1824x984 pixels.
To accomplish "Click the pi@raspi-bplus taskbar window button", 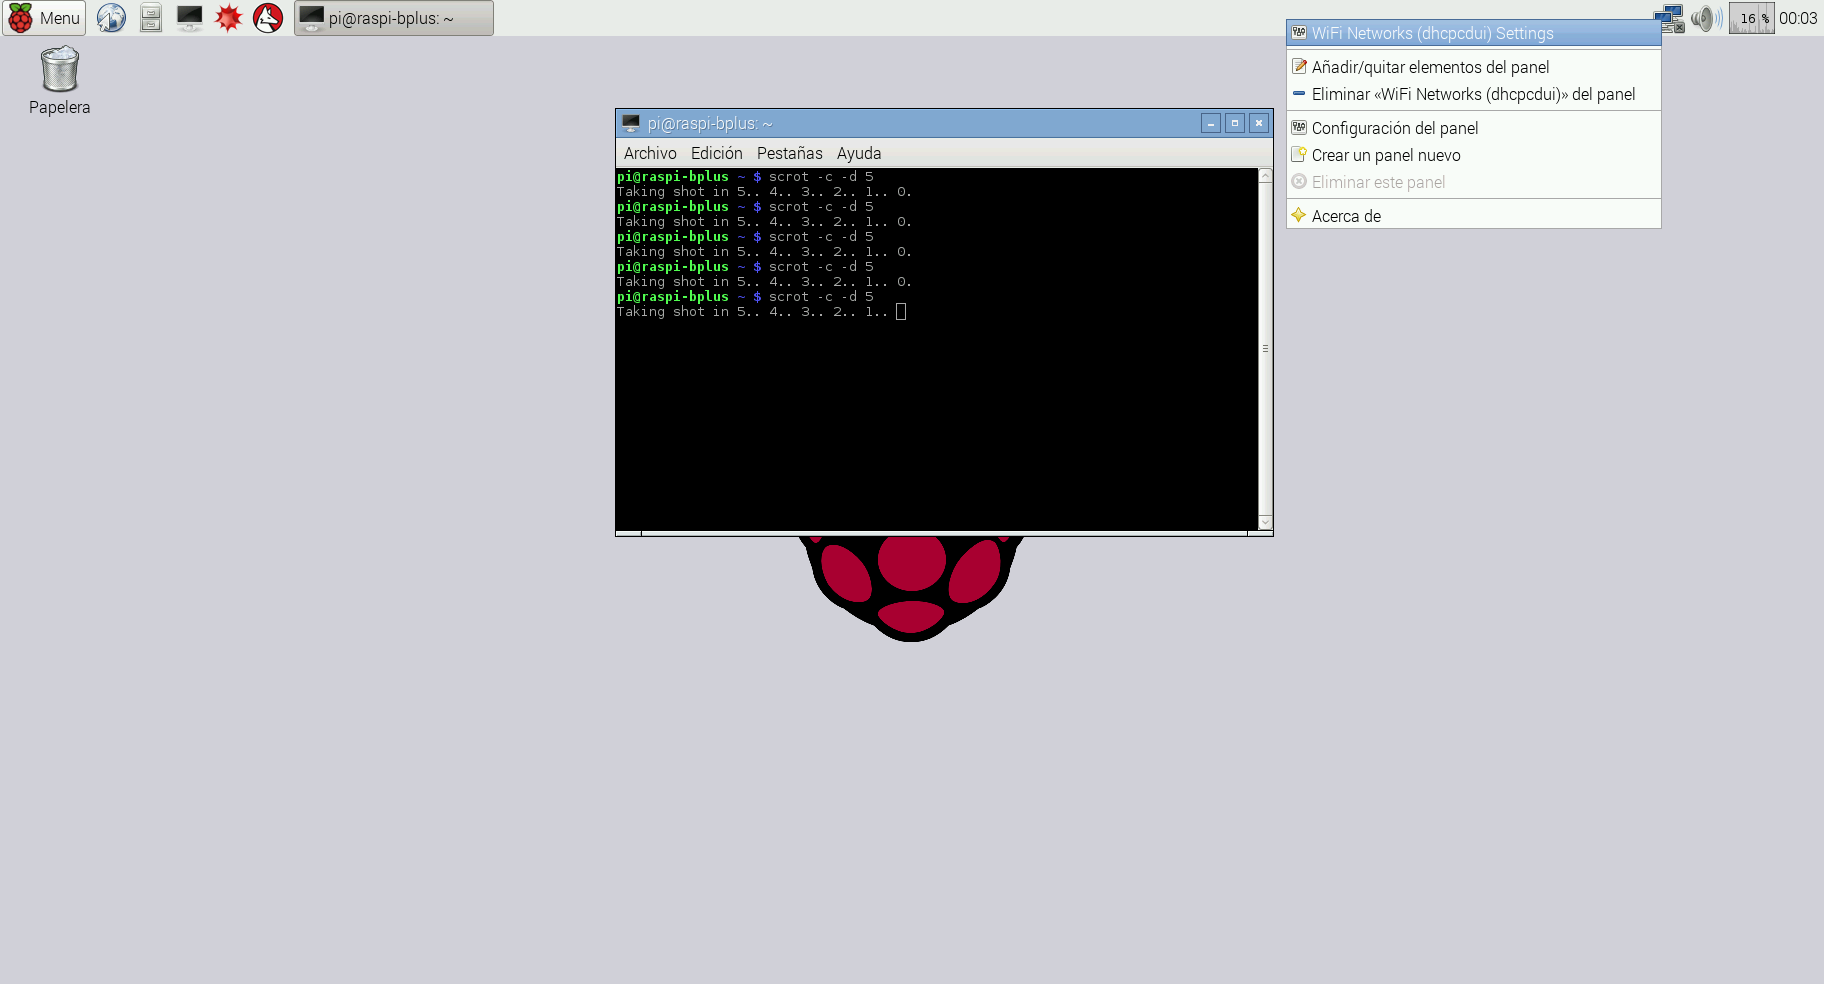I will point(393,18).
